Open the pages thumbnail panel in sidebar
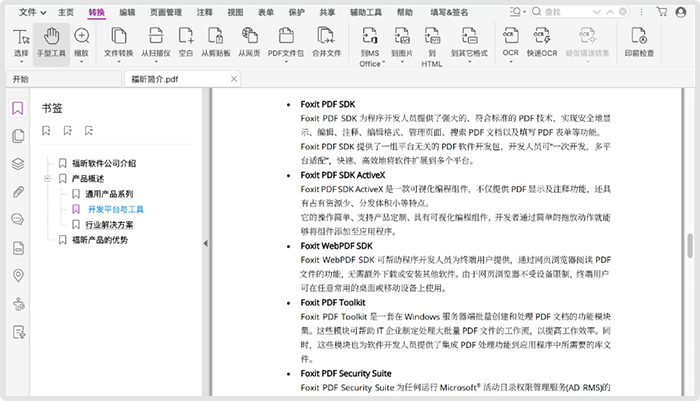 [18, 136]
